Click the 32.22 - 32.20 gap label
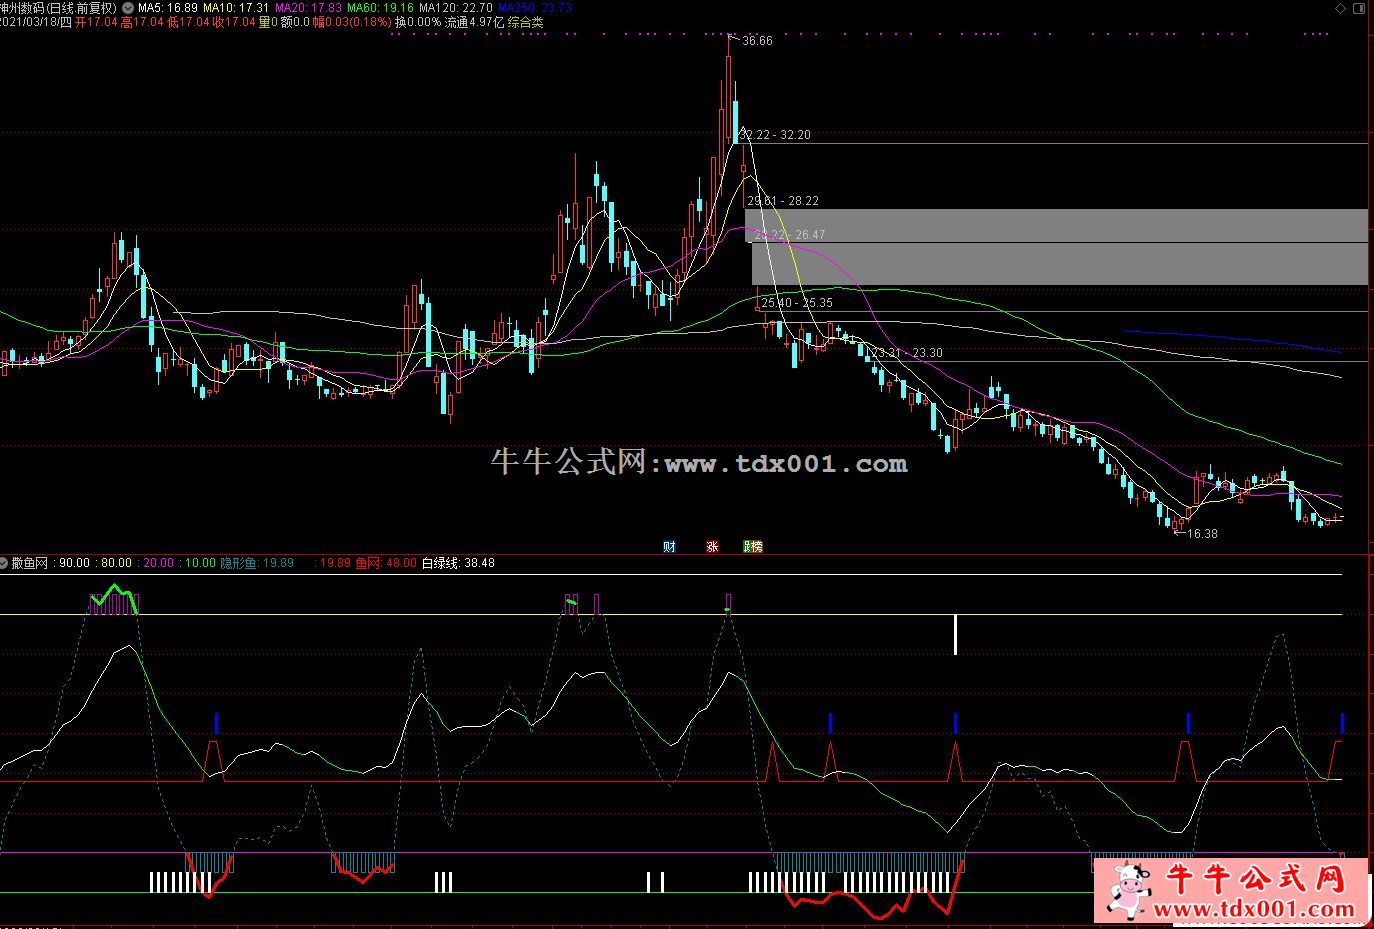Image resolution: width=1374 pixels, height=929 pixels. (x=775, y=135)
